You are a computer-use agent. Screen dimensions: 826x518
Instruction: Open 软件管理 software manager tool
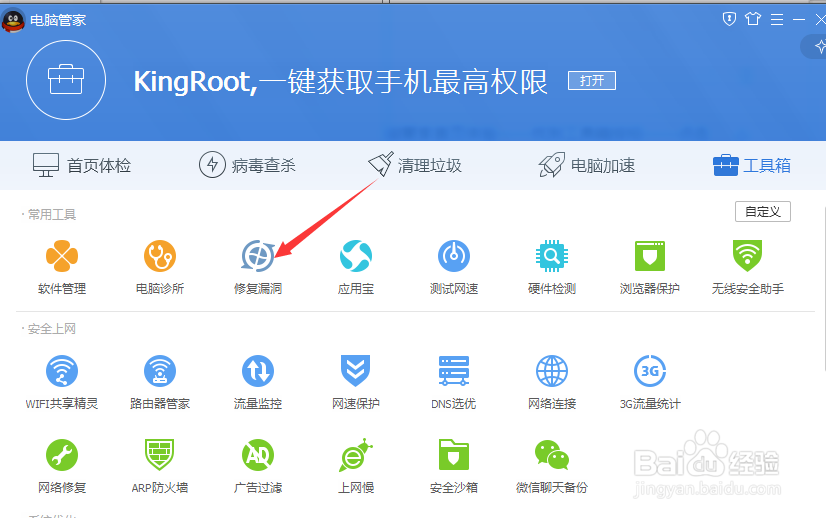tap(62, 267)
